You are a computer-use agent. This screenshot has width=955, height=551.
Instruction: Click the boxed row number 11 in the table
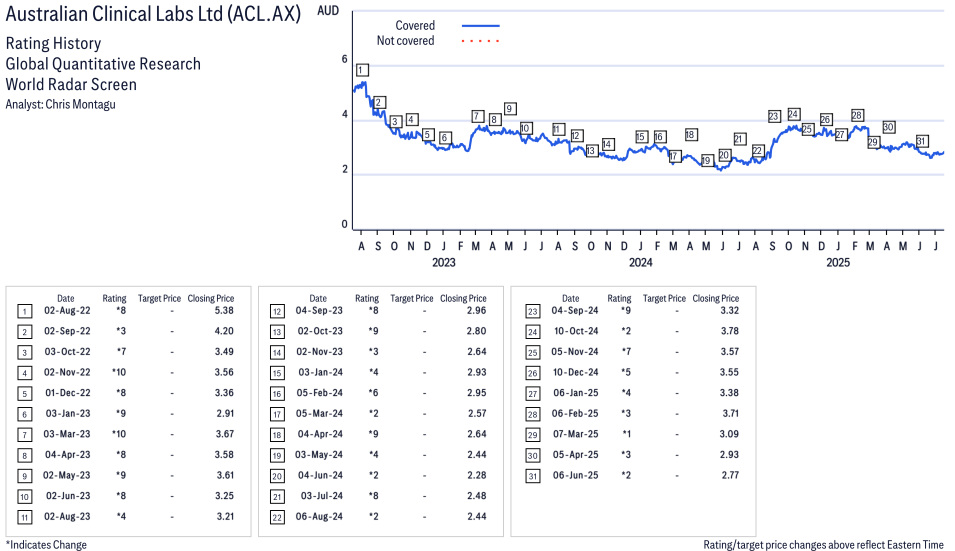pos(24,518)
